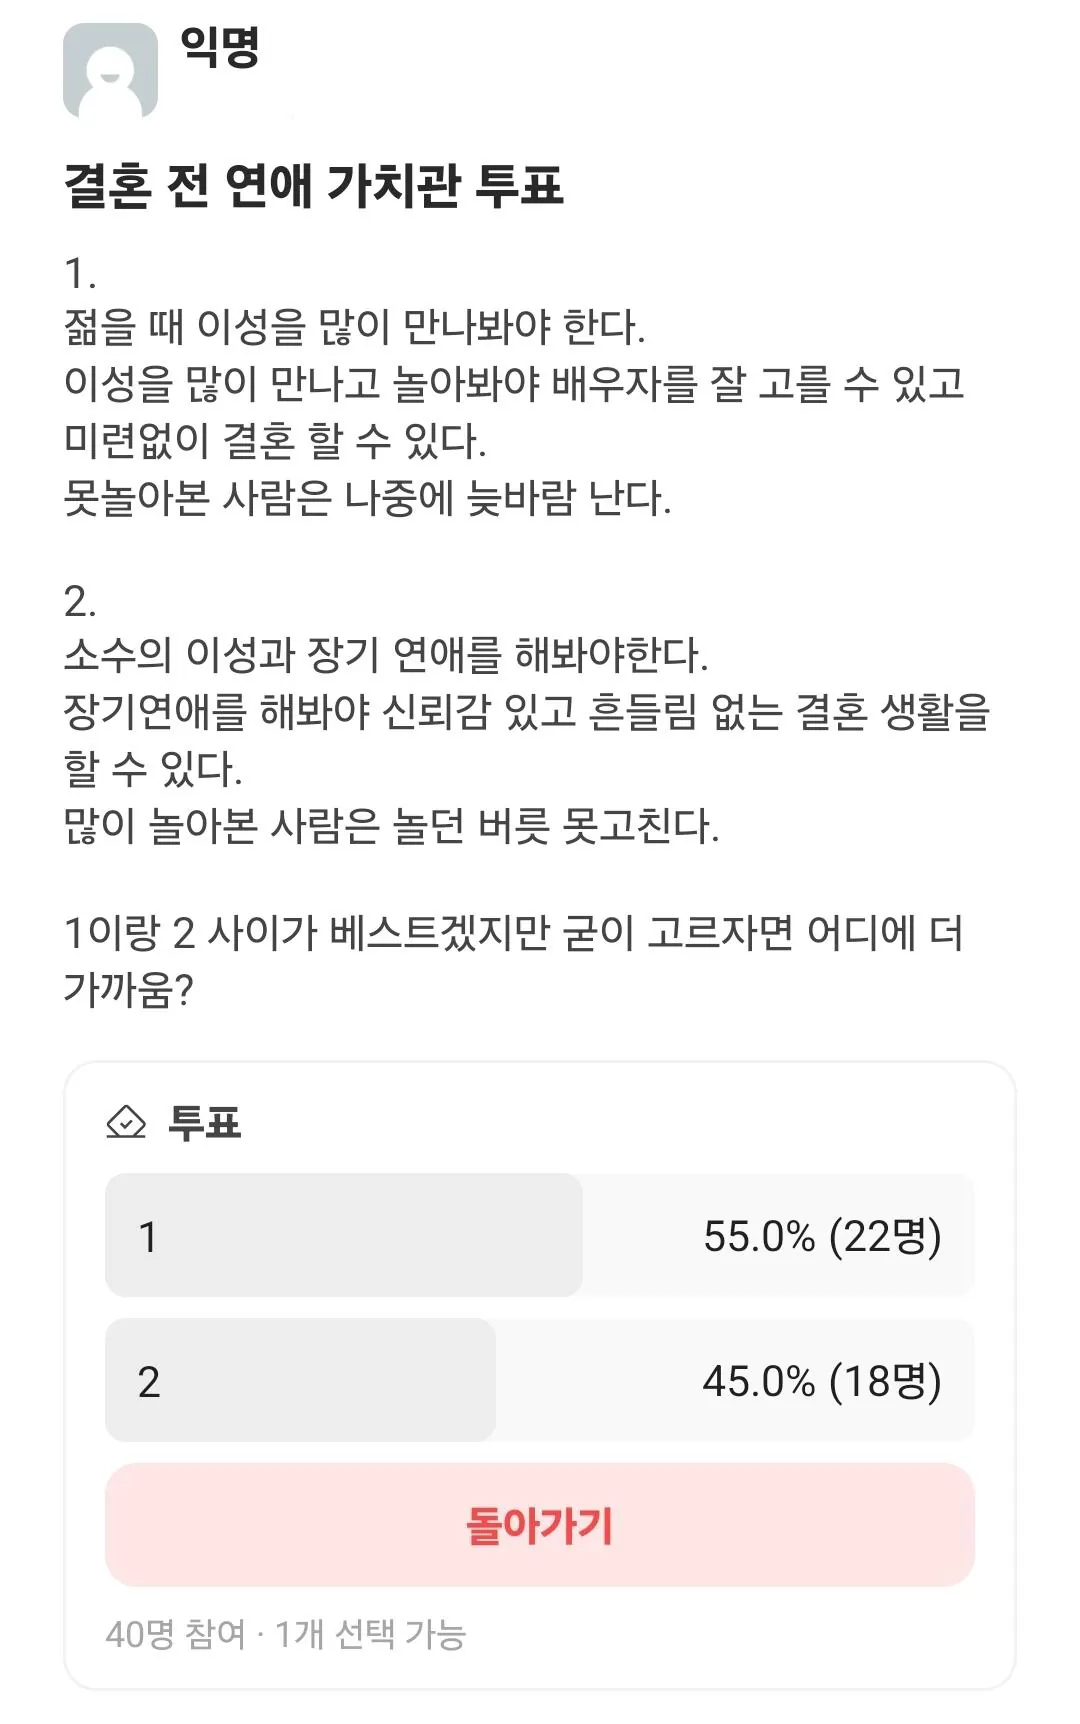Click the line starting with 이성을 많이 만나고 놀아봐야
This screenshot has width=1080, height=1724.
coord(513,384)
